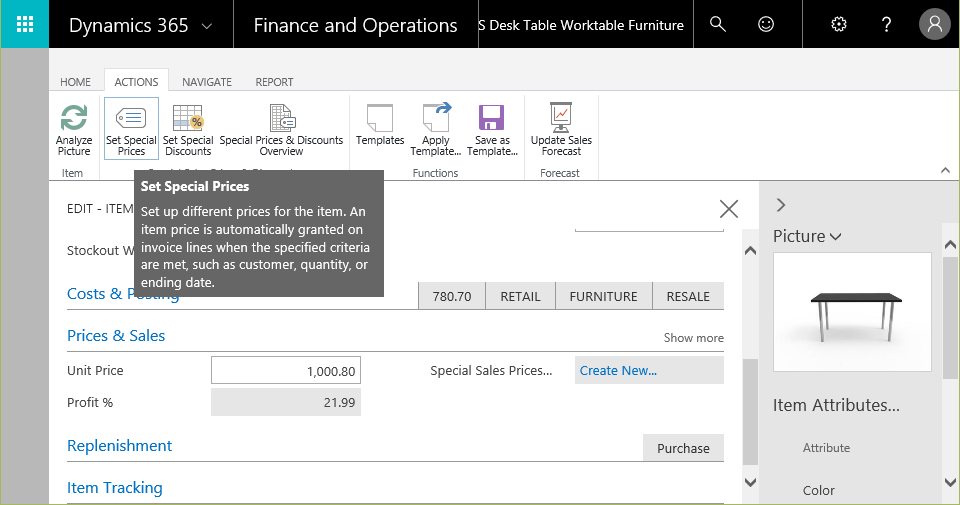Viewport: 960px width, 505px height.
Task: Switch to the ACTIONS tab
Action: [x=136, y=81]
